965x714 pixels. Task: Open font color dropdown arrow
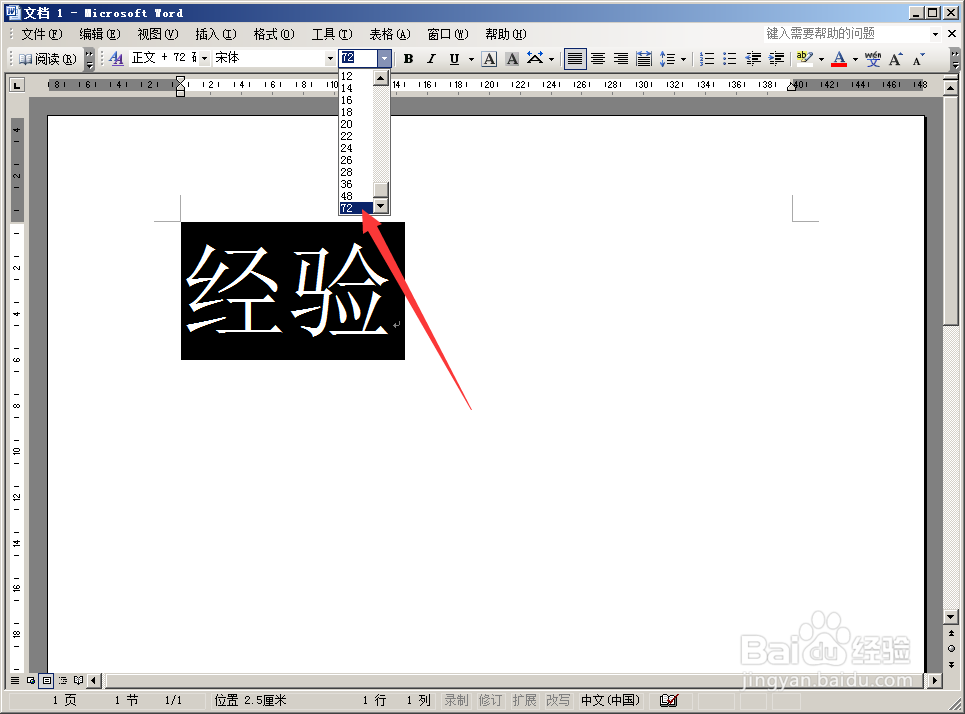(x=855, y=59)
